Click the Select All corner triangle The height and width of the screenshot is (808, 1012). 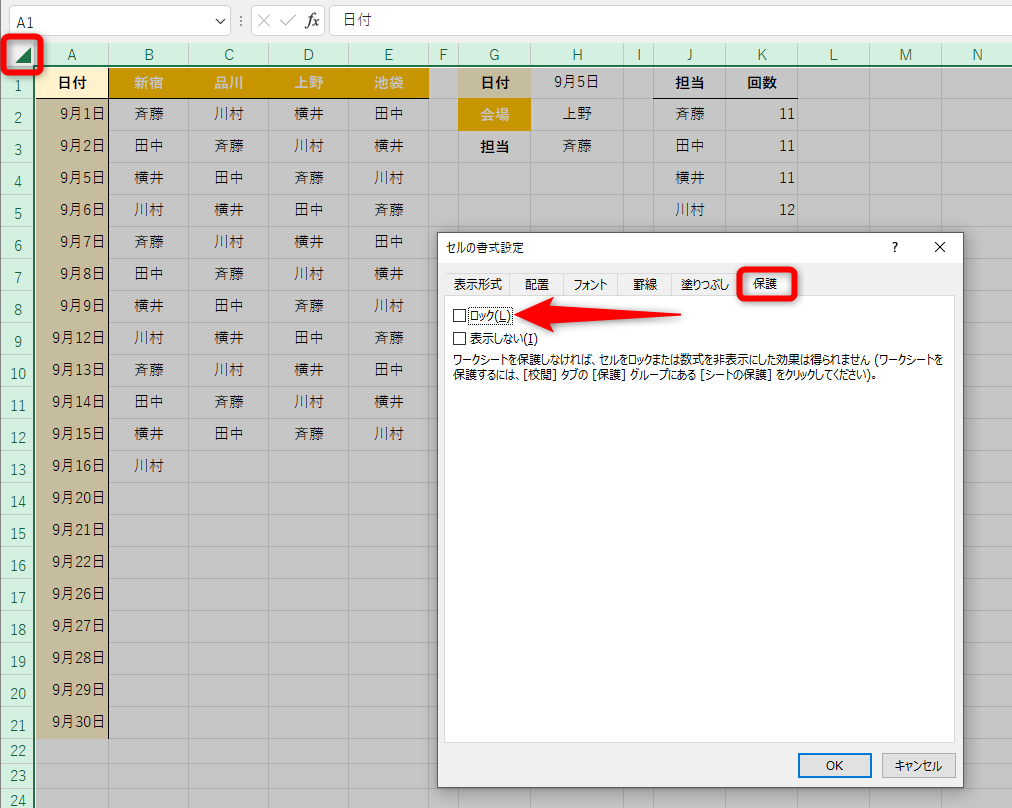[x=23, y=56]
